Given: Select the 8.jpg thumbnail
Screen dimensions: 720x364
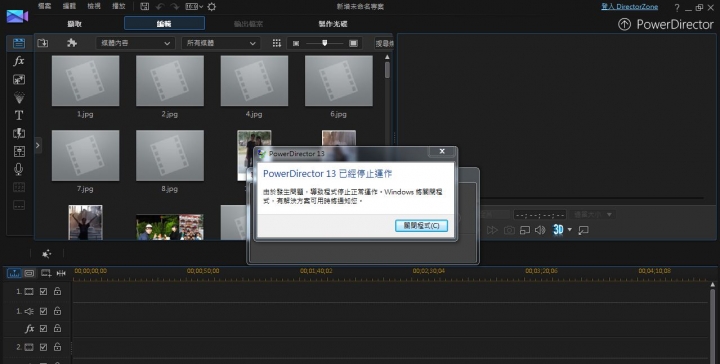Looking at the screenshot, I should 170,155.
